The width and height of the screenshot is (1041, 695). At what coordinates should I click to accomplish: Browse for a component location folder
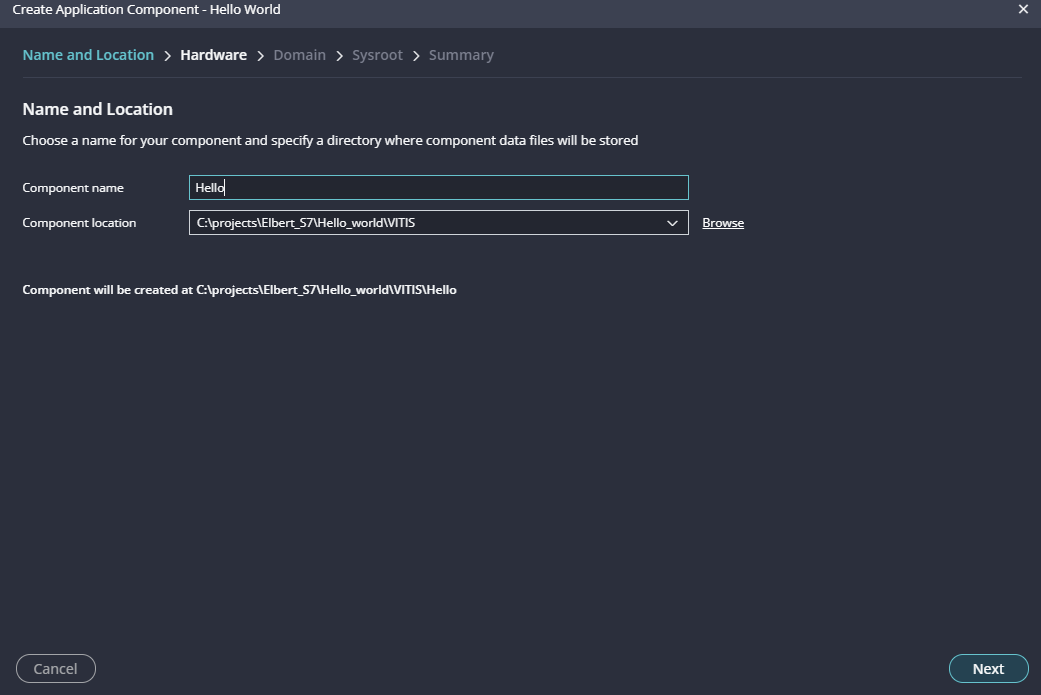click(722, 223)
